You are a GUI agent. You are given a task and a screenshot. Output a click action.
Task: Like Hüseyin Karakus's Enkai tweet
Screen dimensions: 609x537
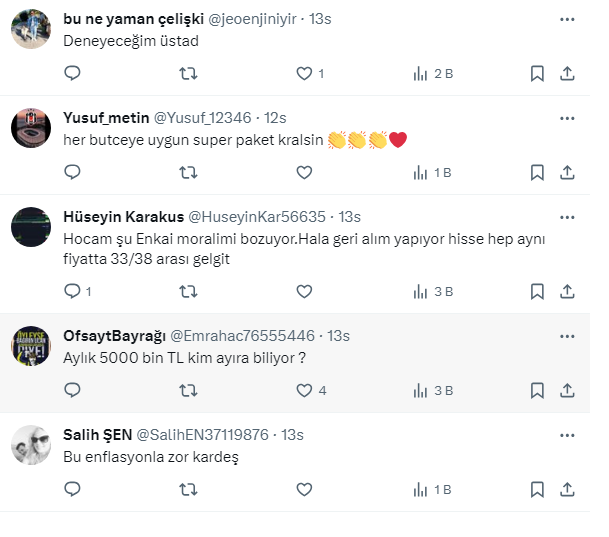[305, 291]
